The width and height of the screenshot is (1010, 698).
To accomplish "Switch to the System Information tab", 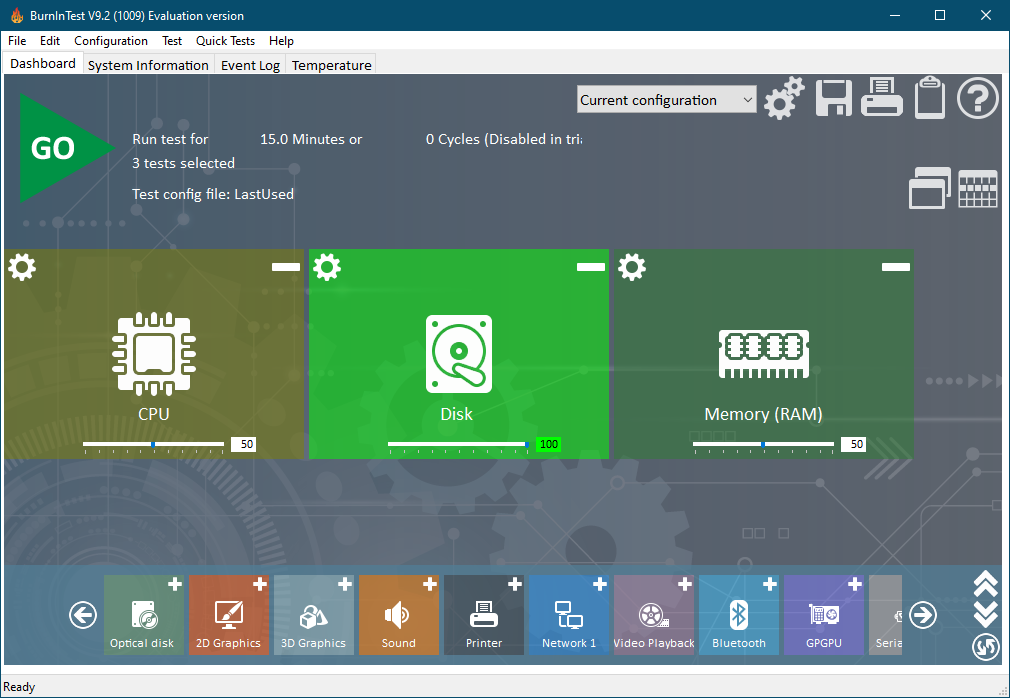I will coord(148,65).
